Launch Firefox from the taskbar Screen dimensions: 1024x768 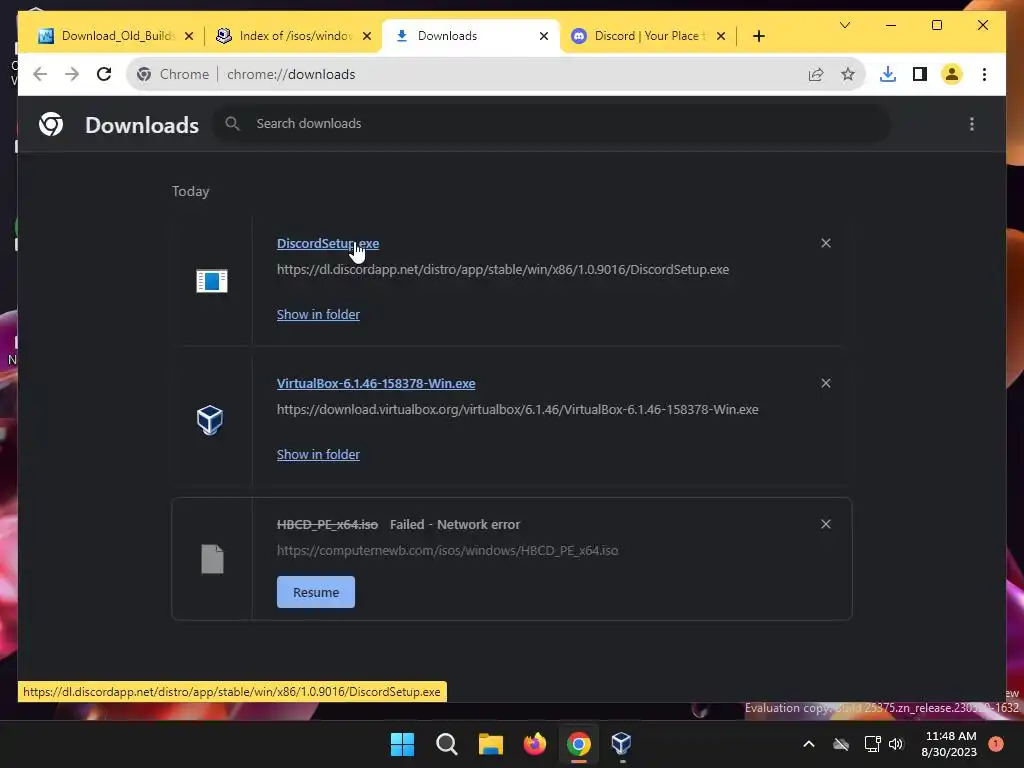[535, 744]
